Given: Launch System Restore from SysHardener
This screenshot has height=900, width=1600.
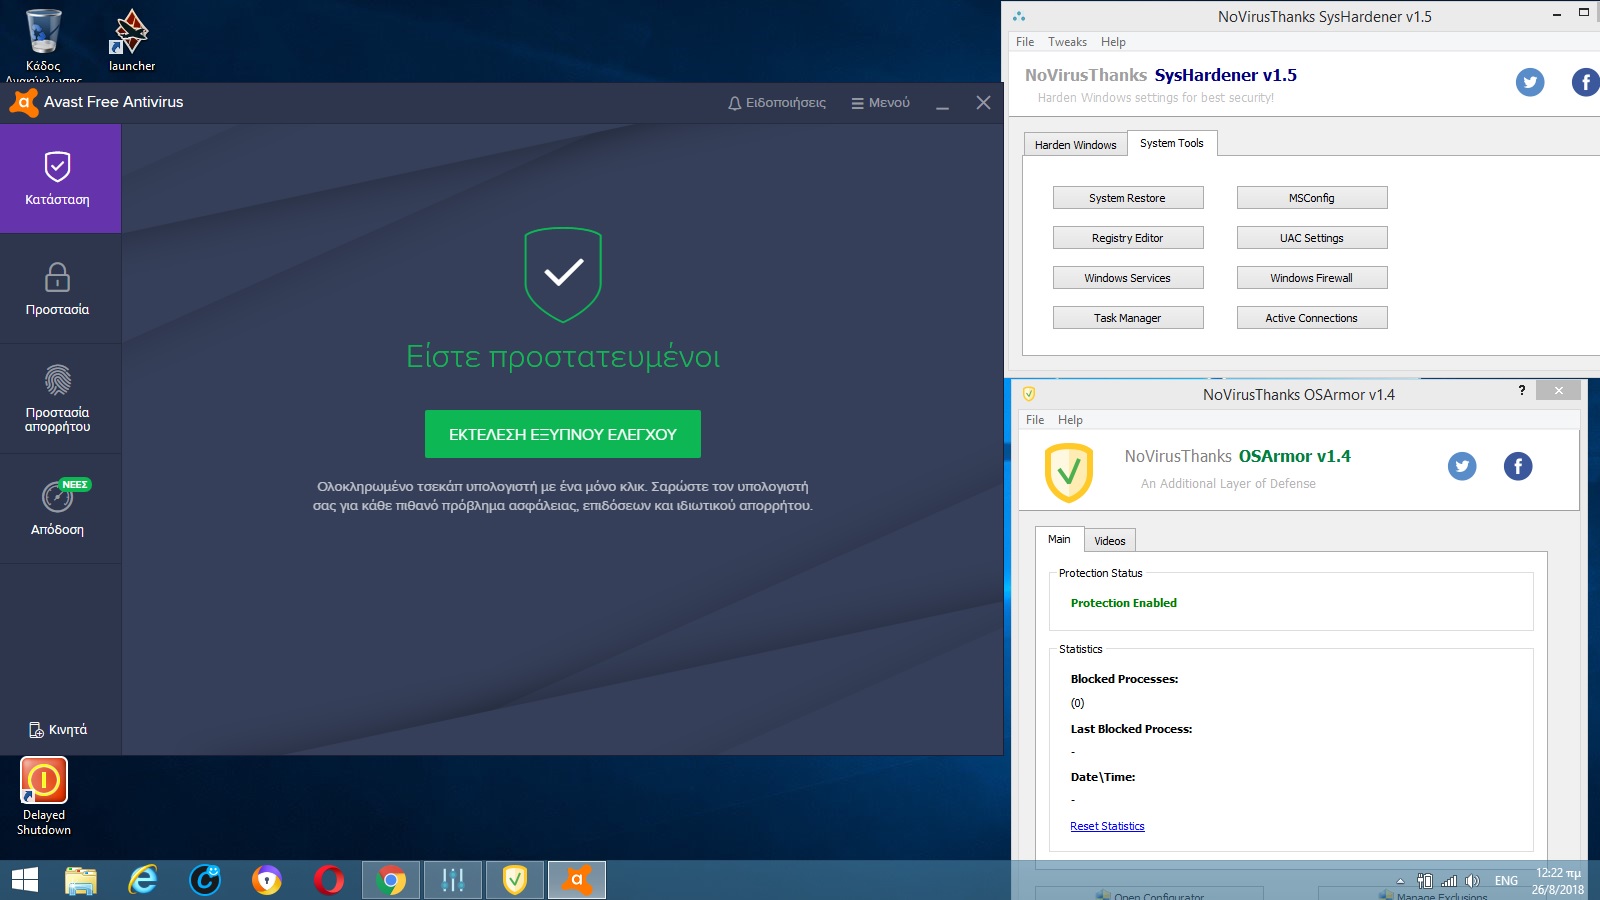Looking at the screenshot, I should tap(1128, 198).
